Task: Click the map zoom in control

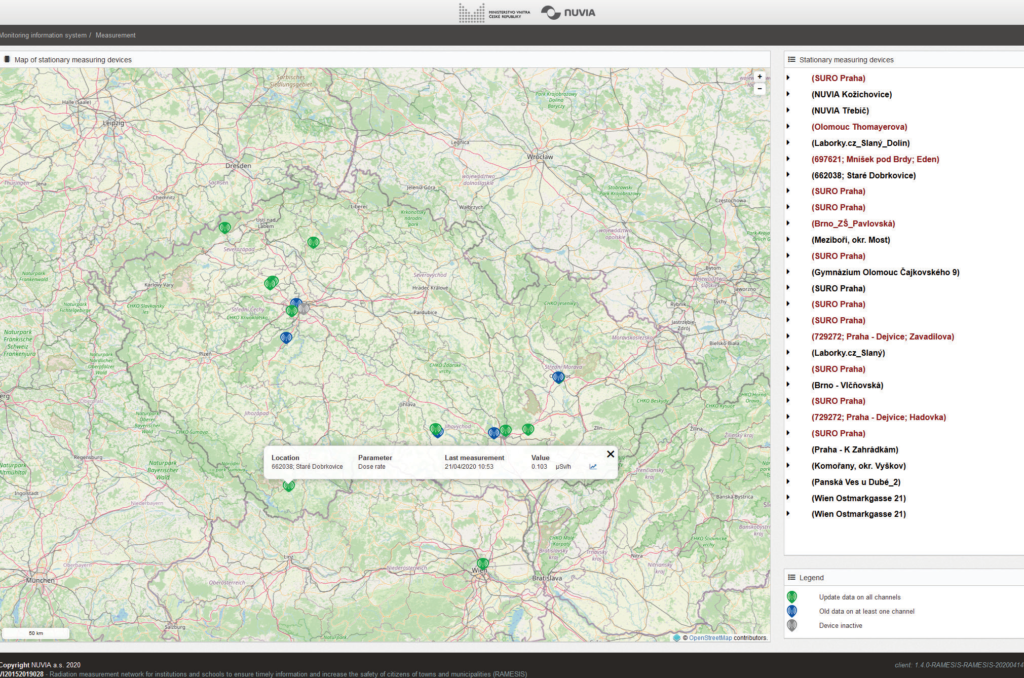Action: (x=758, y=75)
